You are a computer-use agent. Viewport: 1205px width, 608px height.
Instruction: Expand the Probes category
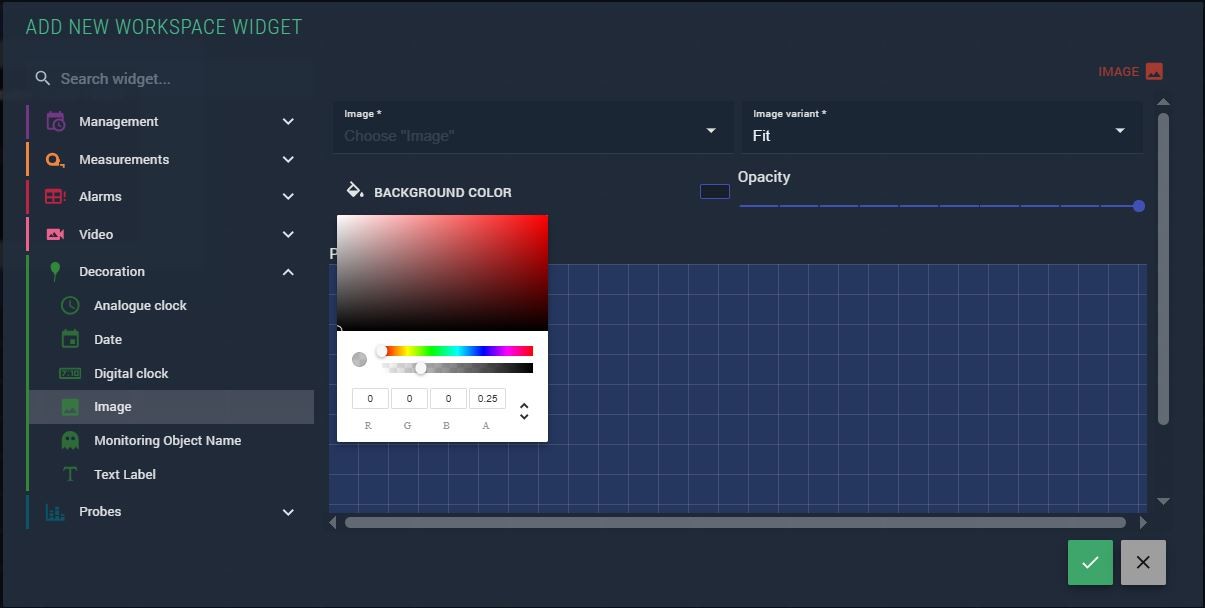tap(288, 512)
